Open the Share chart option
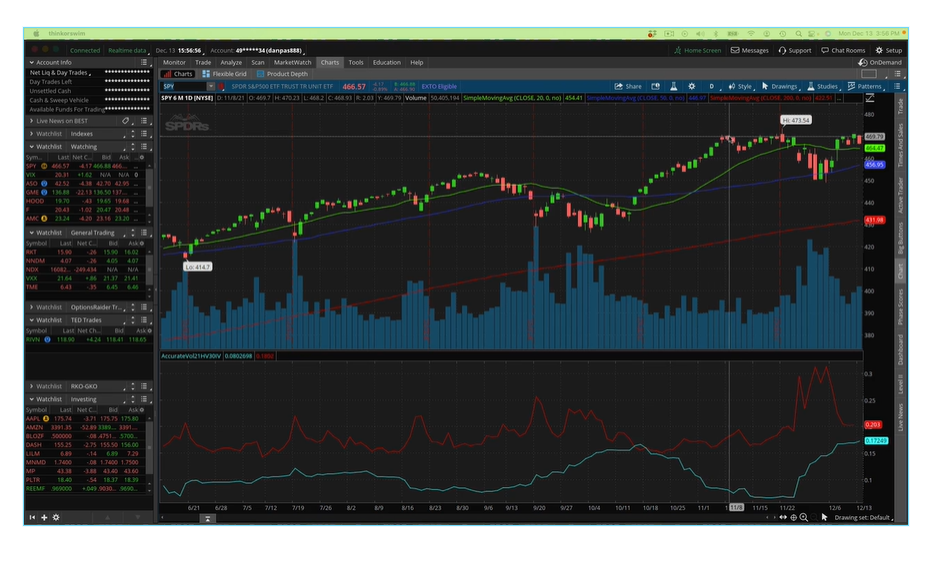The width and height of the screenshot is (935, 562). [628, 87]
